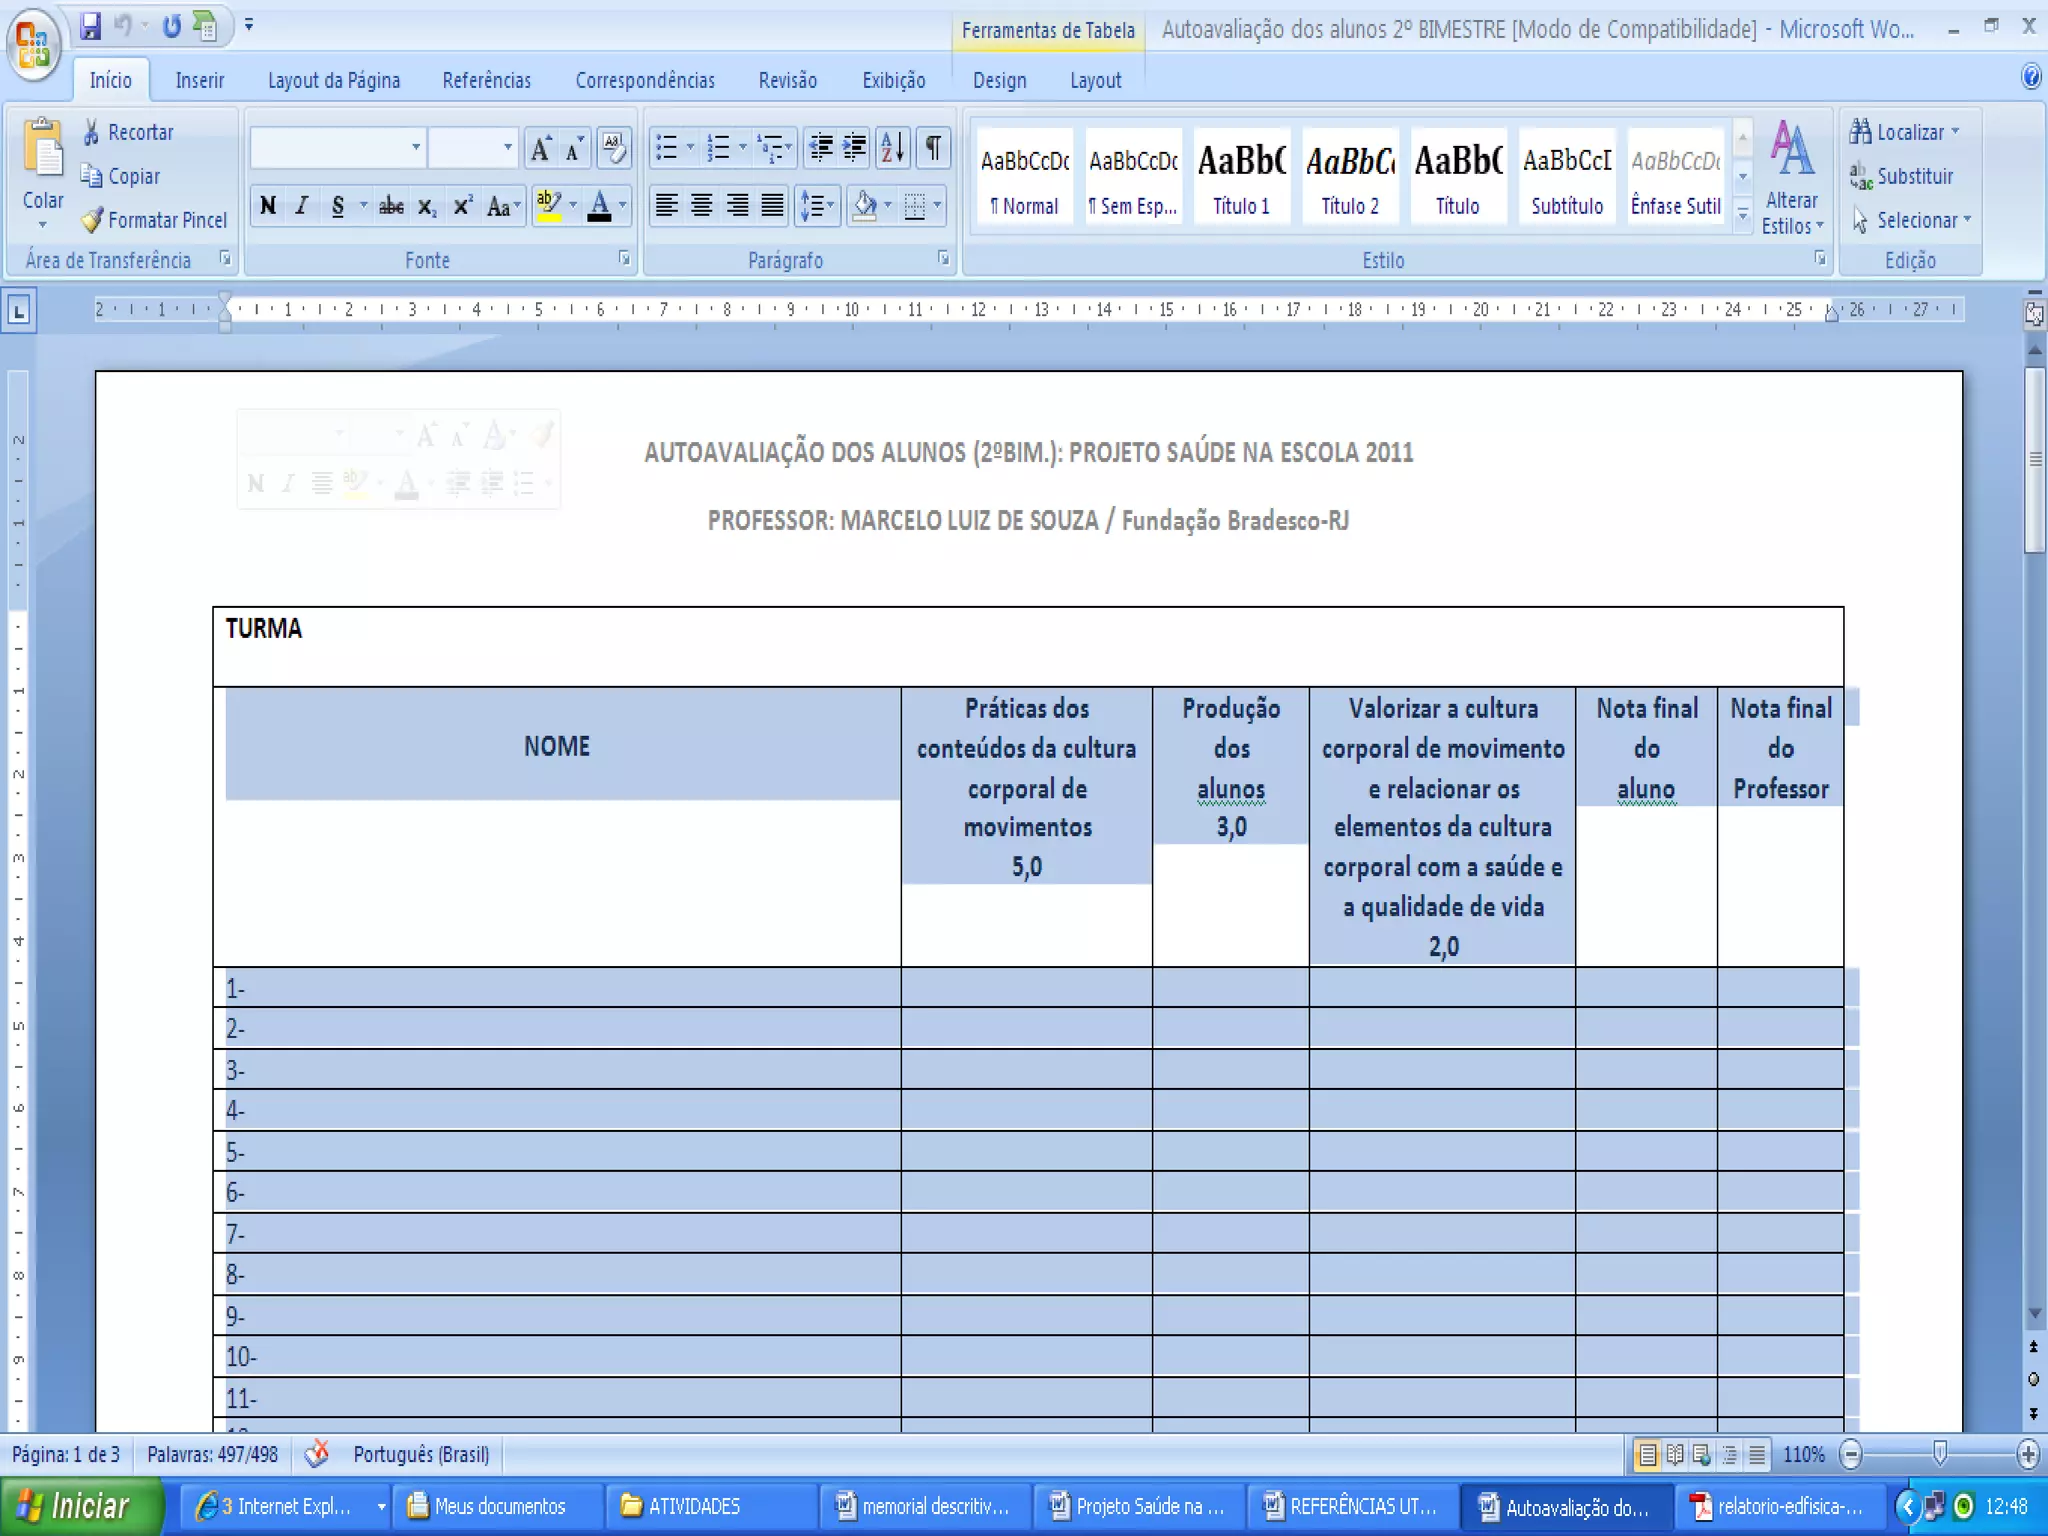Viewport: 2048px width, 1536px height.
Task: Click the spelling check icon in status bar
Action: pos(317,1453)
